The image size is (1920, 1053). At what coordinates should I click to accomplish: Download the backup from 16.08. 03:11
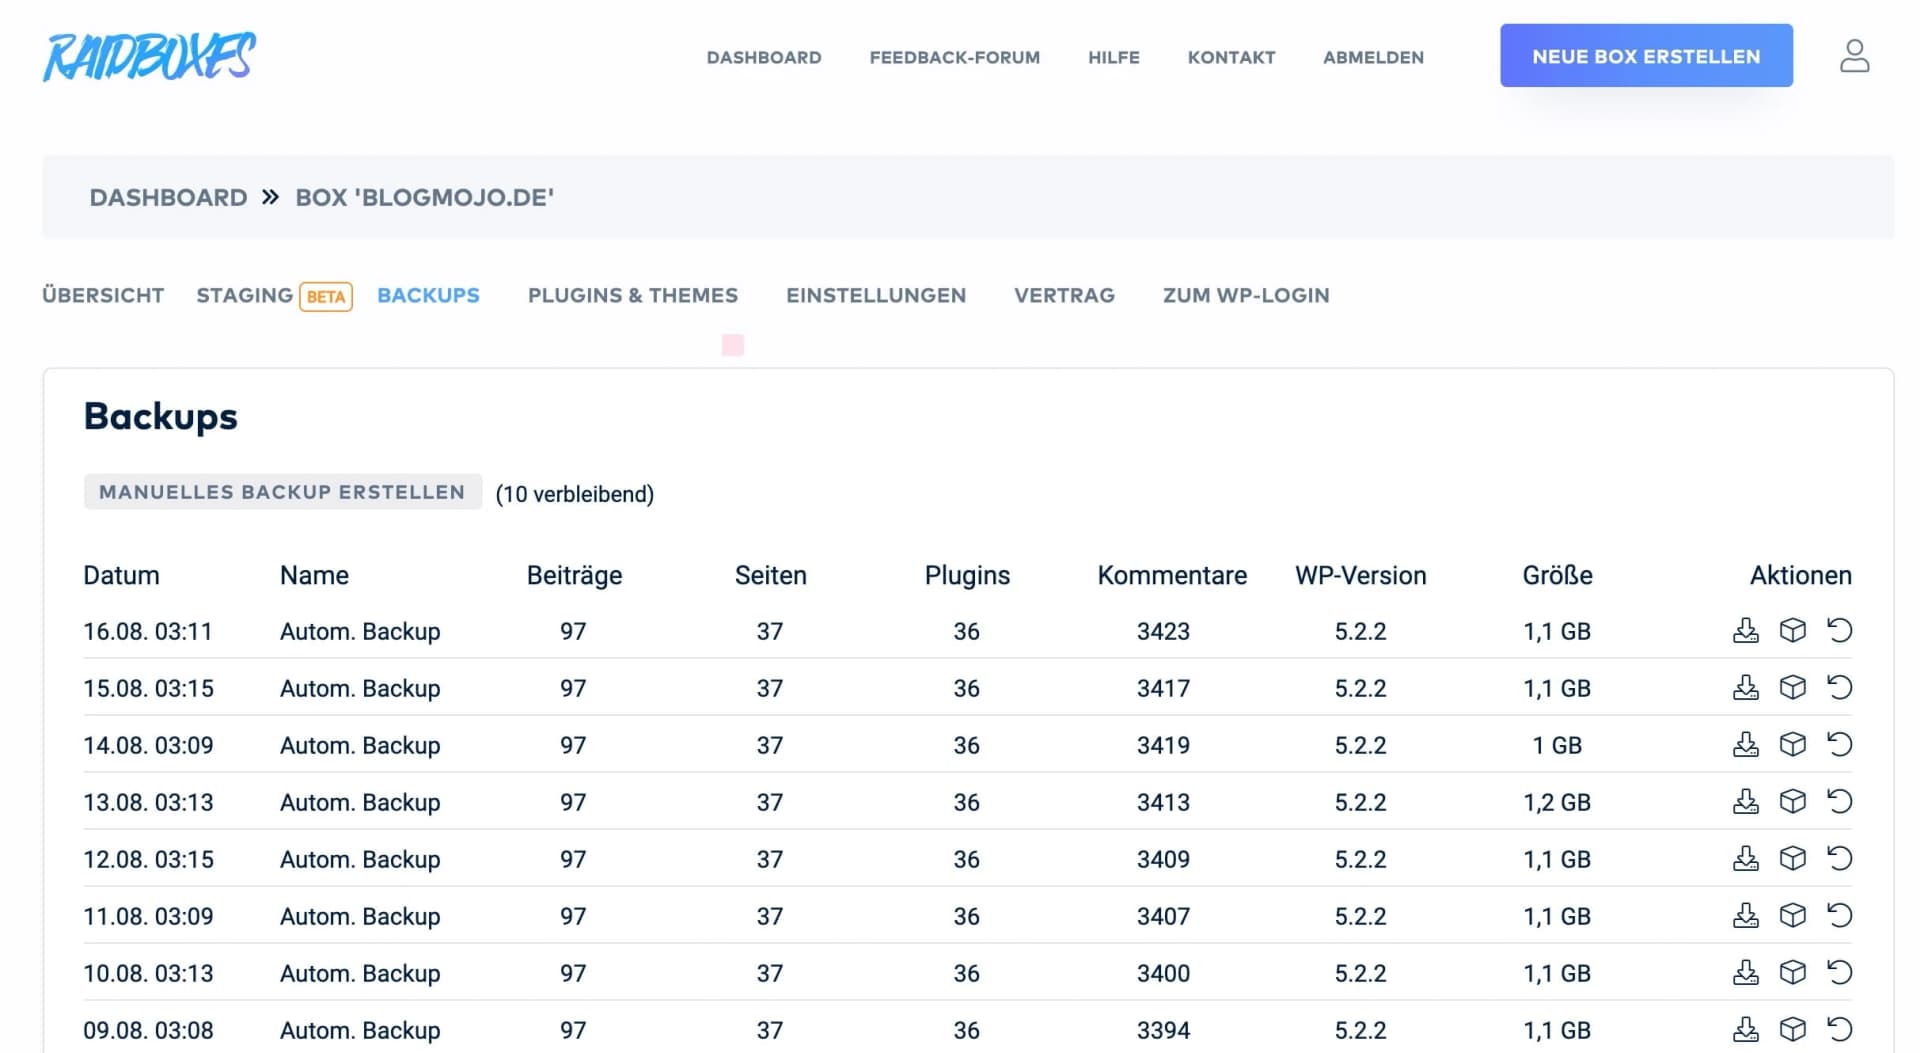tap(1746, 630)
